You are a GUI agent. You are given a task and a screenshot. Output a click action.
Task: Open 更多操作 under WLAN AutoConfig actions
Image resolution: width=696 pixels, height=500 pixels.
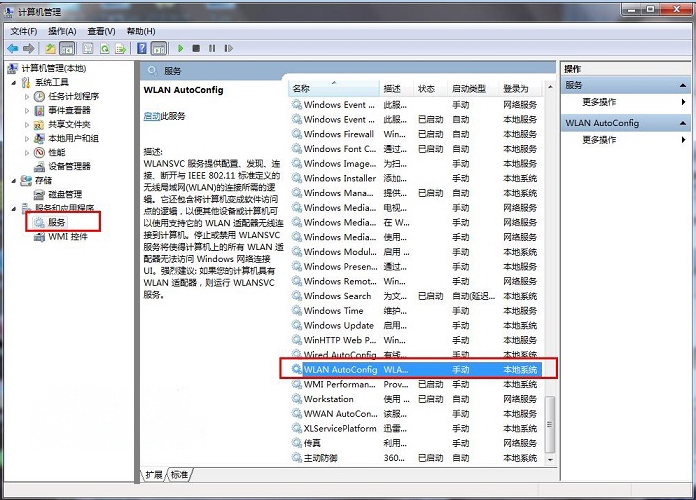pyautogui.click(x=599, y=140)
